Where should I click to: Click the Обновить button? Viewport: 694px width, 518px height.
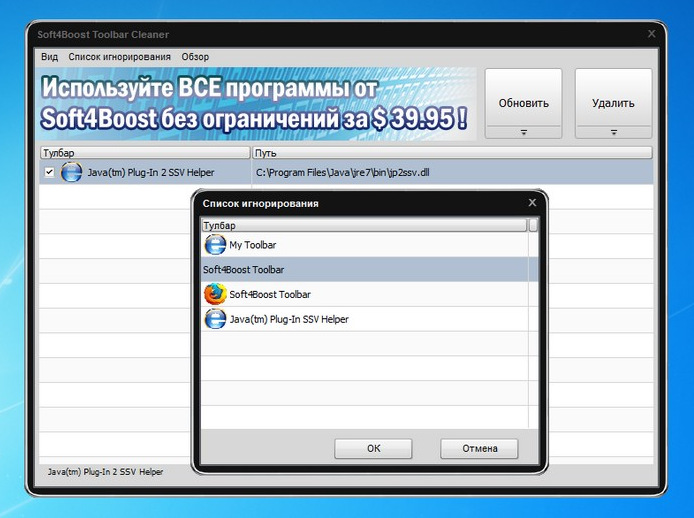click(524, 97)
